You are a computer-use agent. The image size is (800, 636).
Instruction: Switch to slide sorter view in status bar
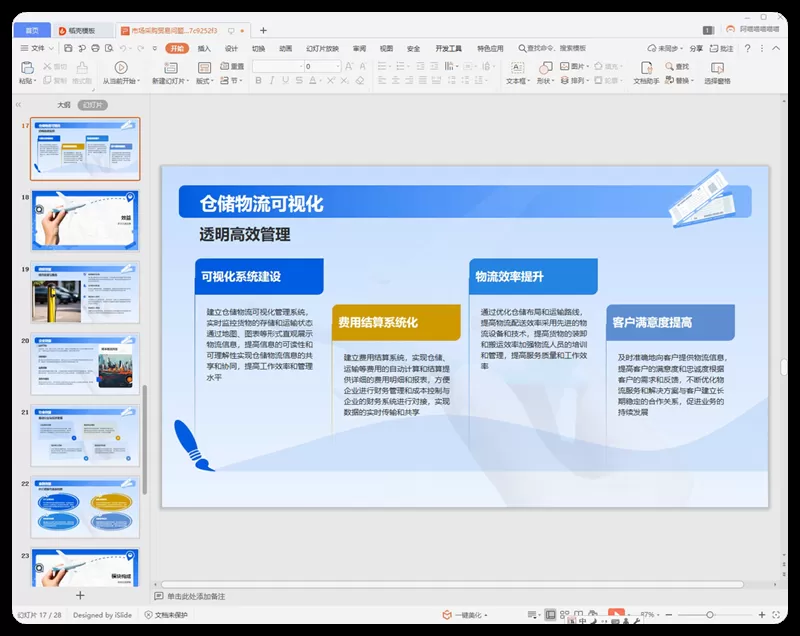(x=564, y=615)
